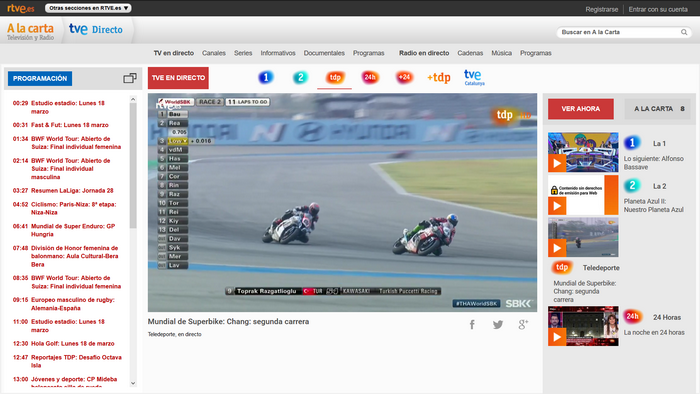Select the La 2 channel icon
This screenshot has width=700, height=394.
pyautogui.click(x=300, y=78)
